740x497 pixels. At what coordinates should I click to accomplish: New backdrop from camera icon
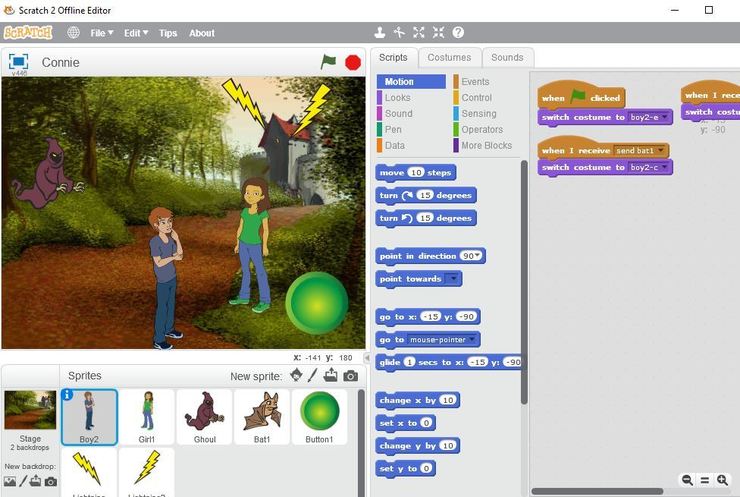[x=51, y=482]
